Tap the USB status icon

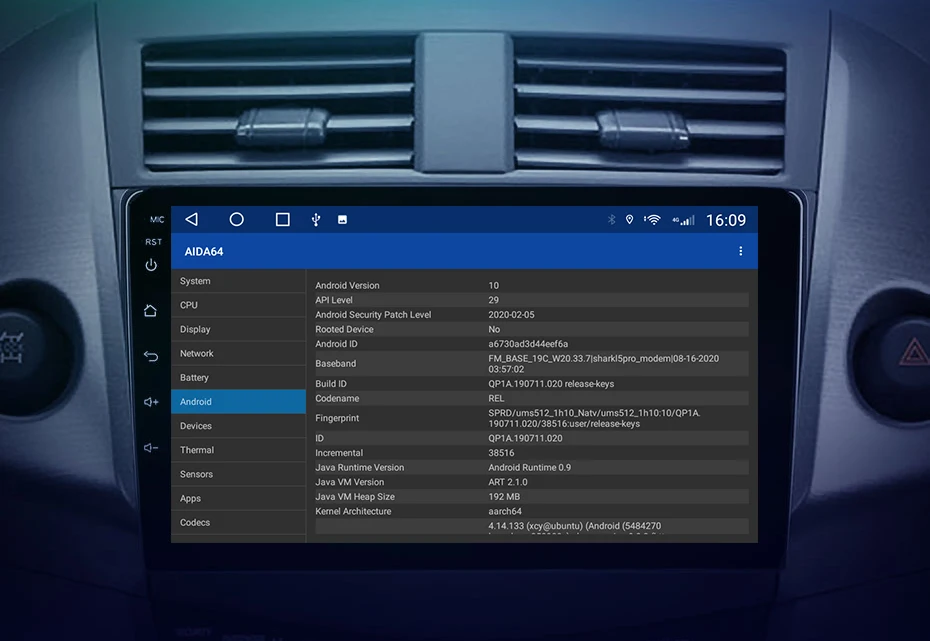pyautogui.click(x=316, y=220)
